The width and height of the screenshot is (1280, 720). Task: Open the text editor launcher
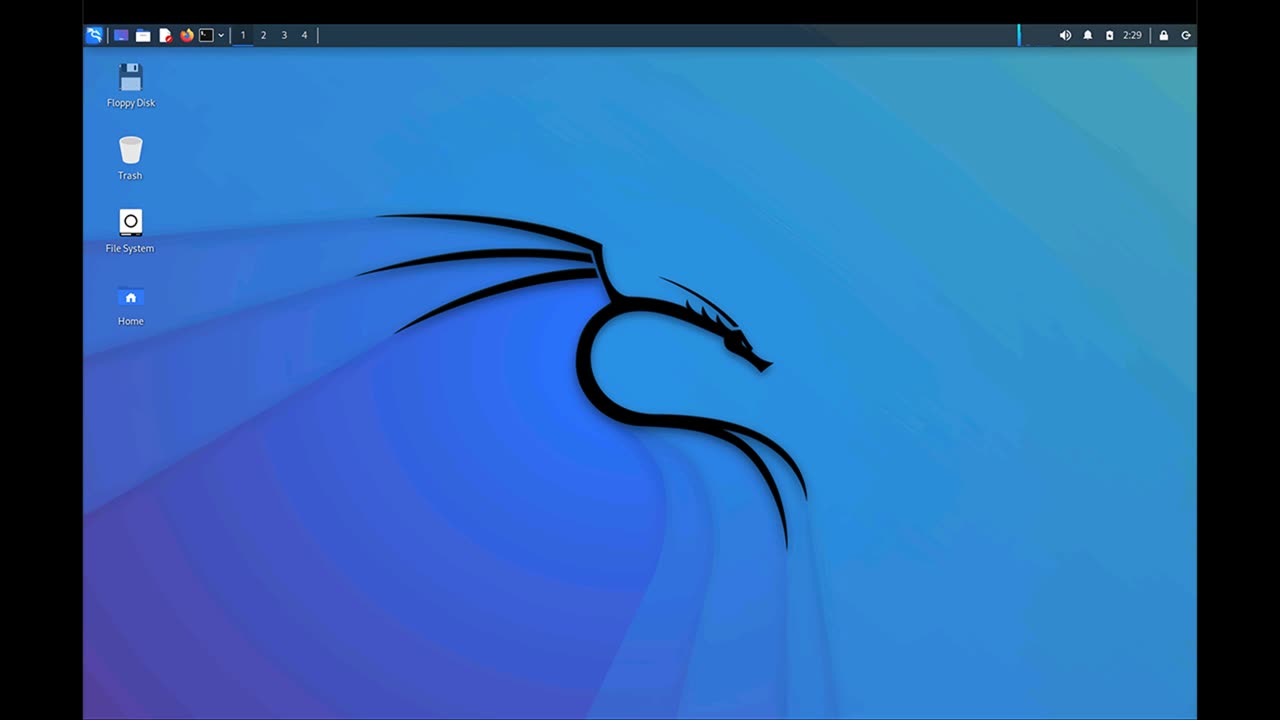(x=165, y=35)
